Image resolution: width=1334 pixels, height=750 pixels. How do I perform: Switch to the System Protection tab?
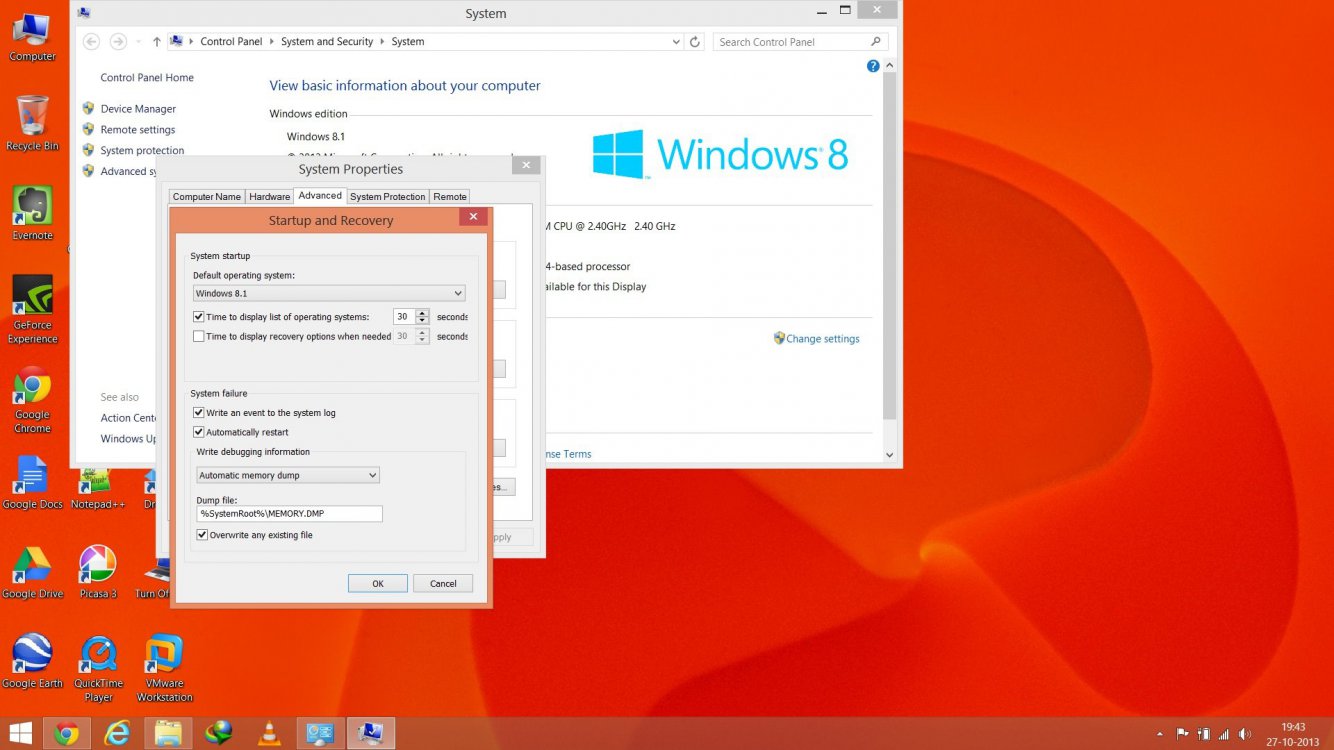click(x=388, y=197)
